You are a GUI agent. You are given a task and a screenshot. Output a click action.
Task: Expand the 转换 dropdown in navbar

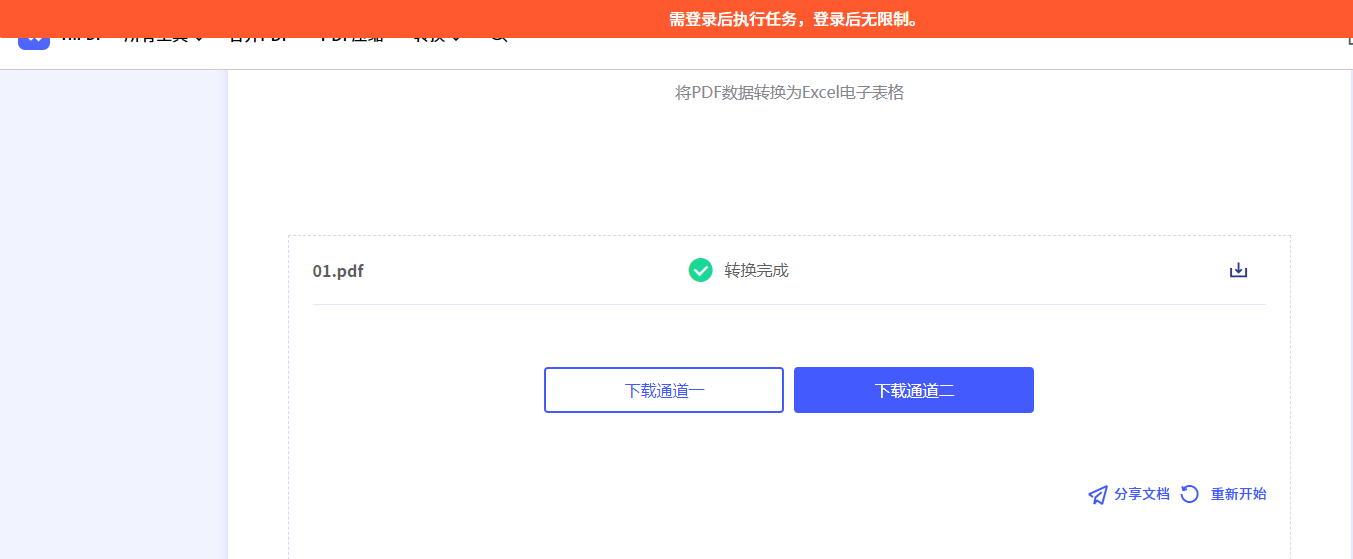coord(437,40)
